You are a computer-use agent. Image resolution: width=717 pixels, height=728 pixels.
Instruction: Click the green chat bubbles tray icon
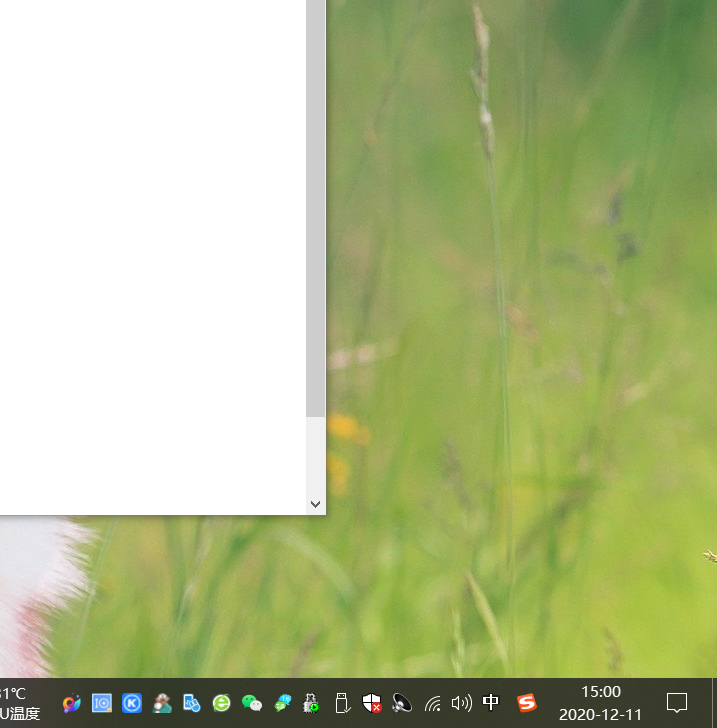click(x=283, y=703)
